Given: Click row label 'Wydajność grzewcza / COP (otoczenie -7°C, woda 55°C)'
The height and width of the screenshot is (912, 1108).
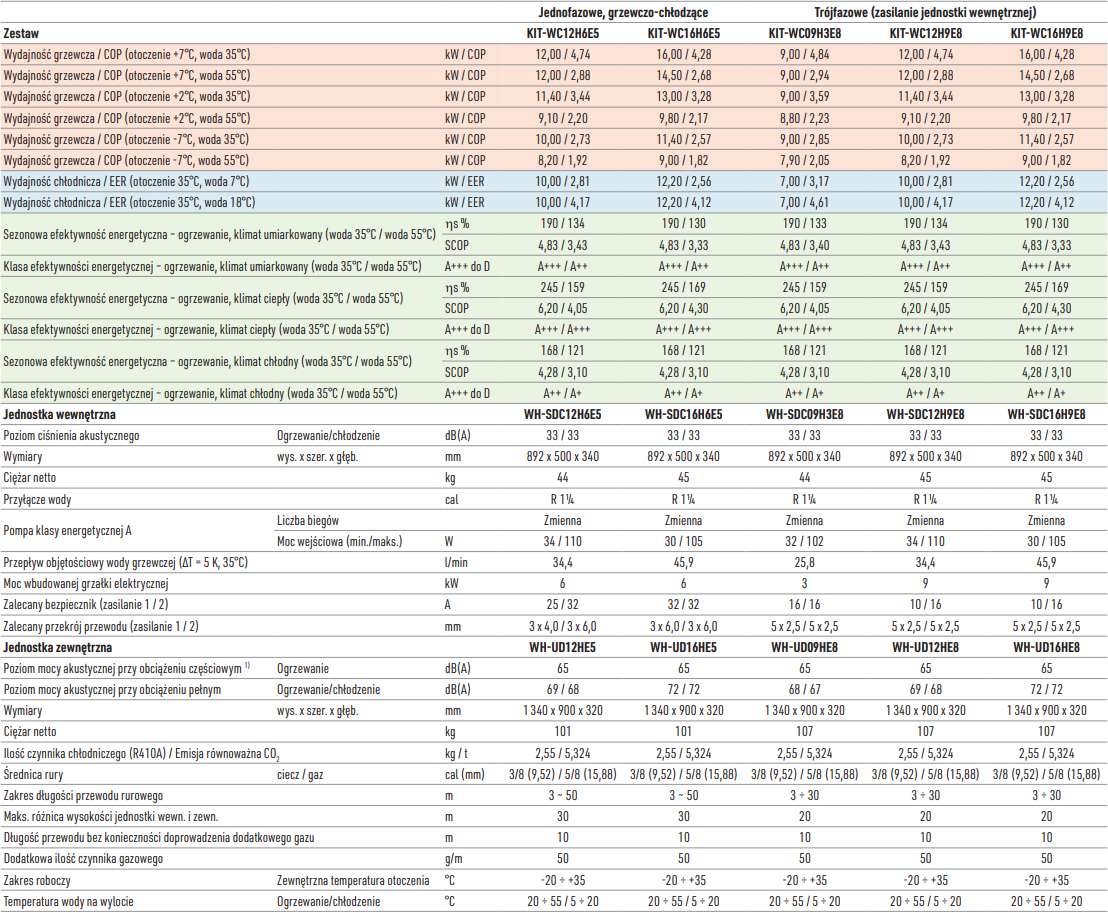Looking at the screenshot, I should pos(126,160).
